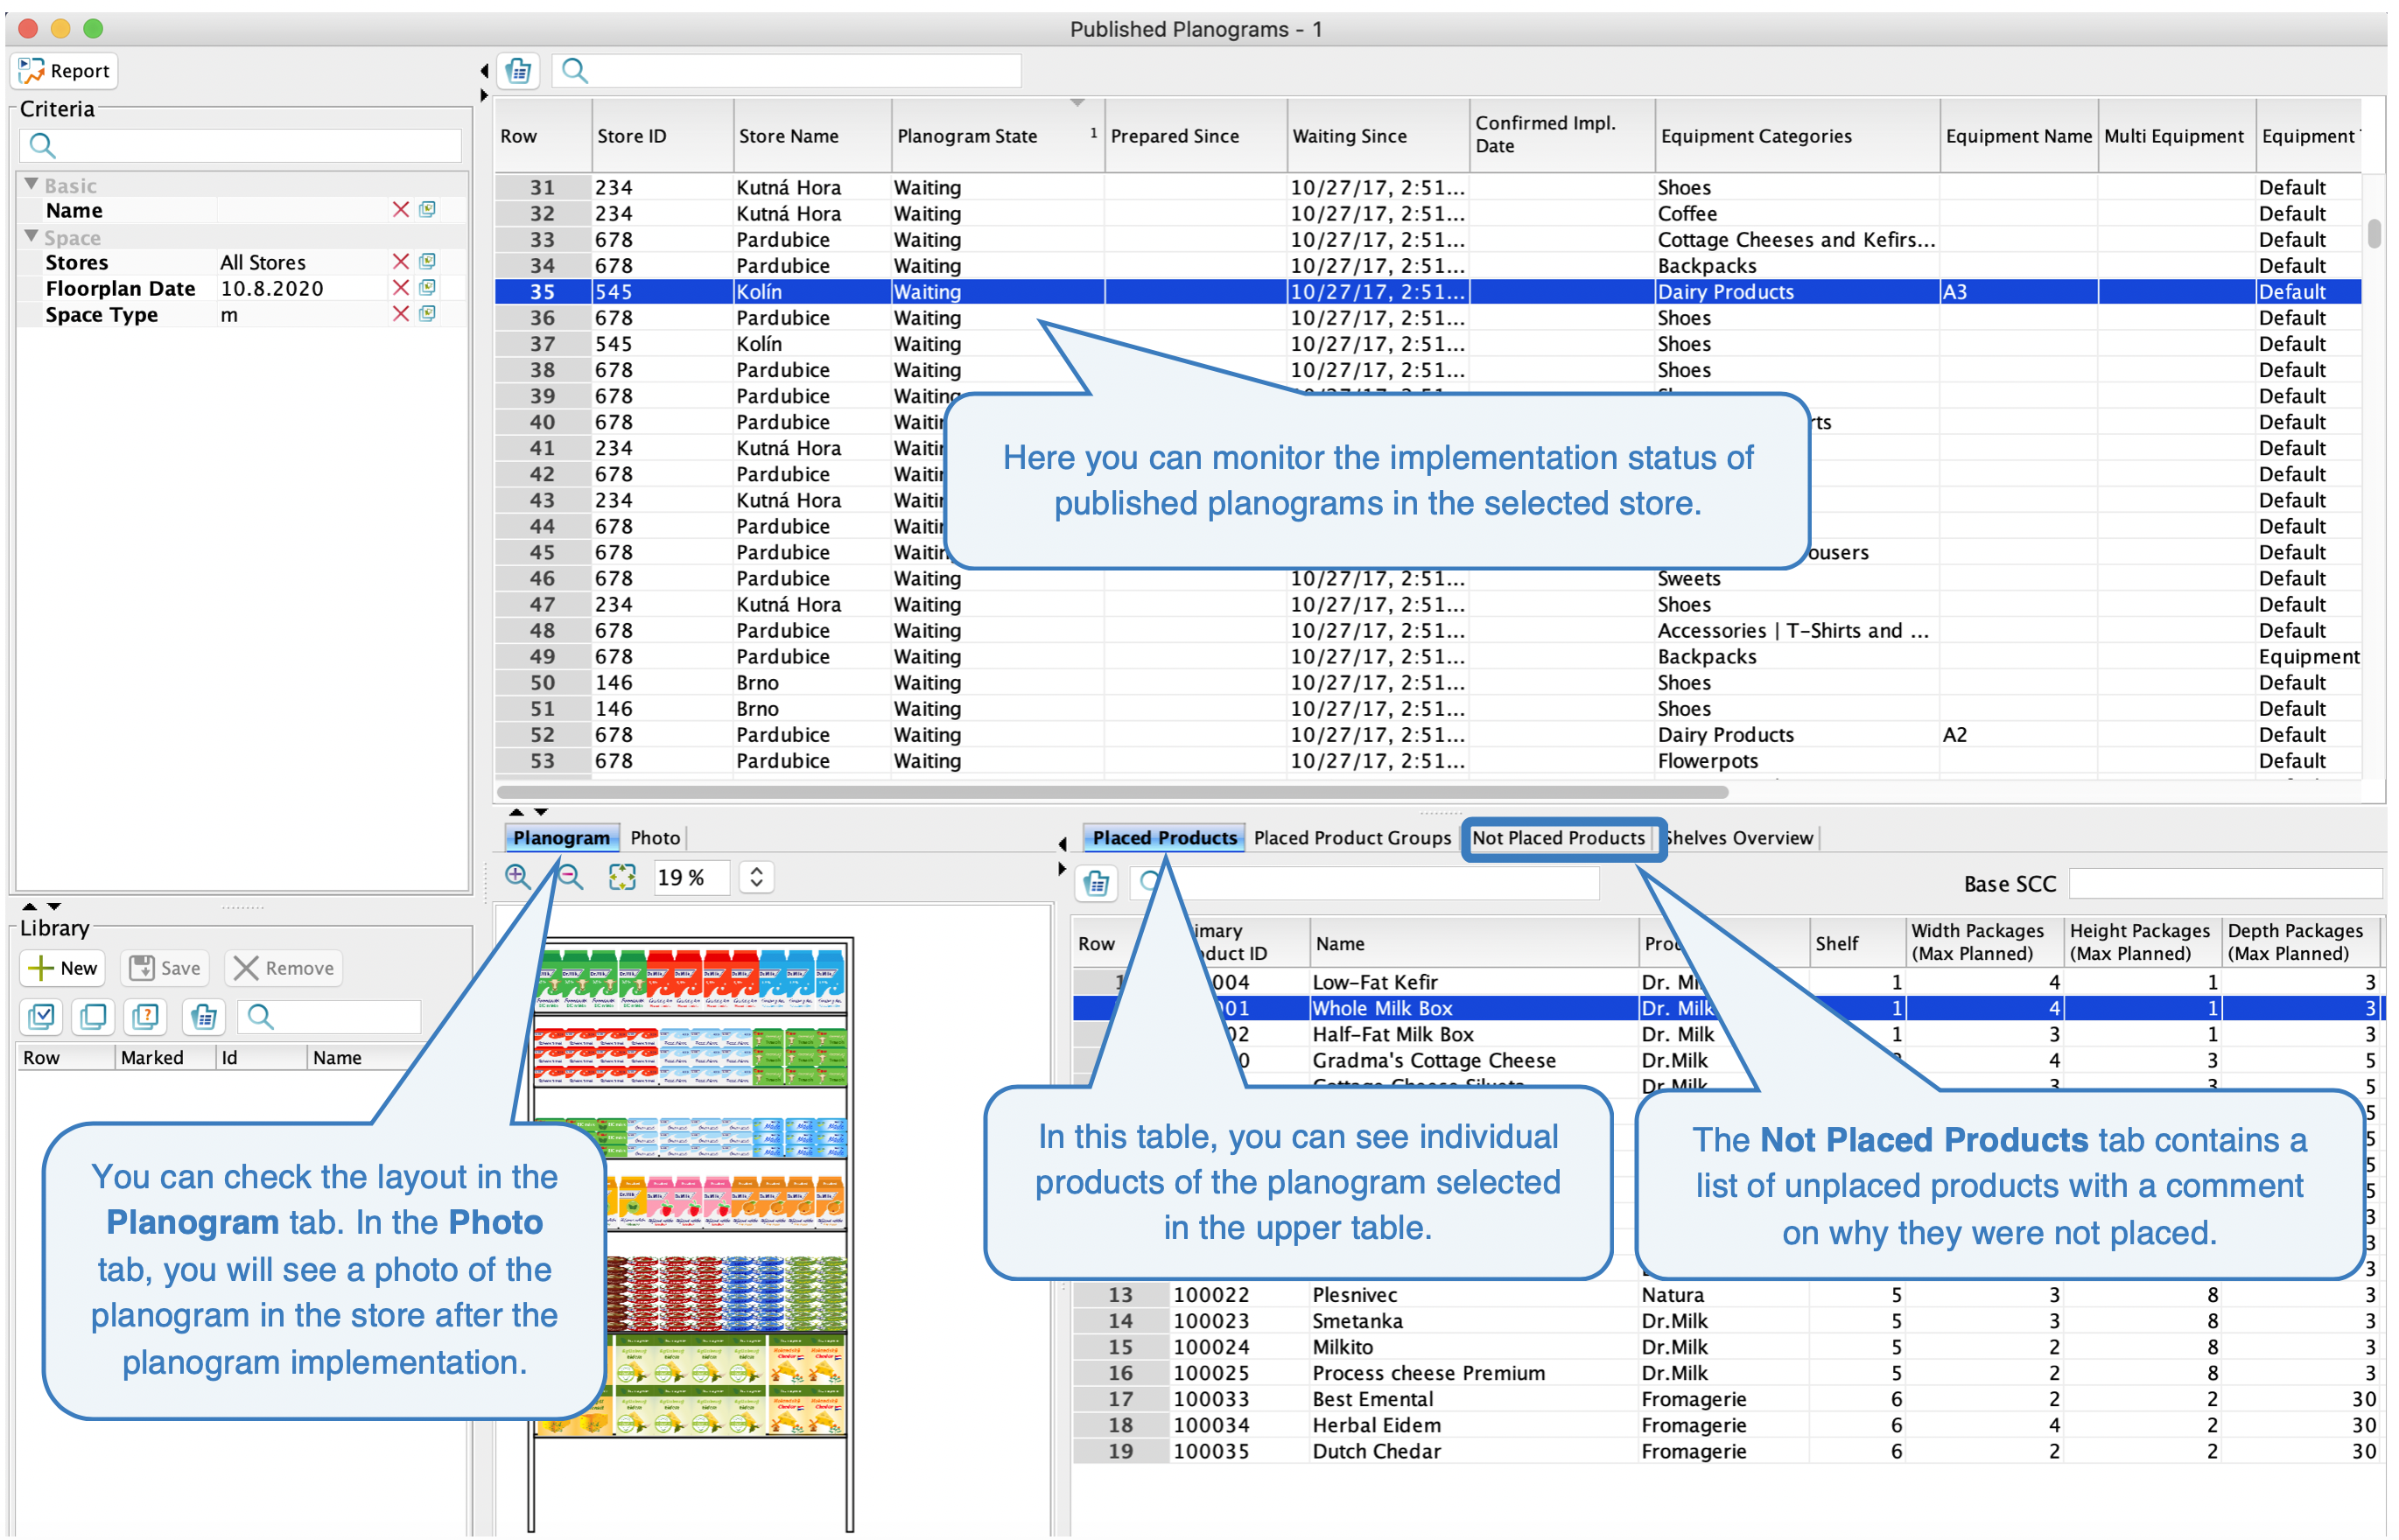Image resolution: width=2399 pixels, height=1540 pixels.
Task: Open the table layout icon above the upper table
Action: pos(518,71)
